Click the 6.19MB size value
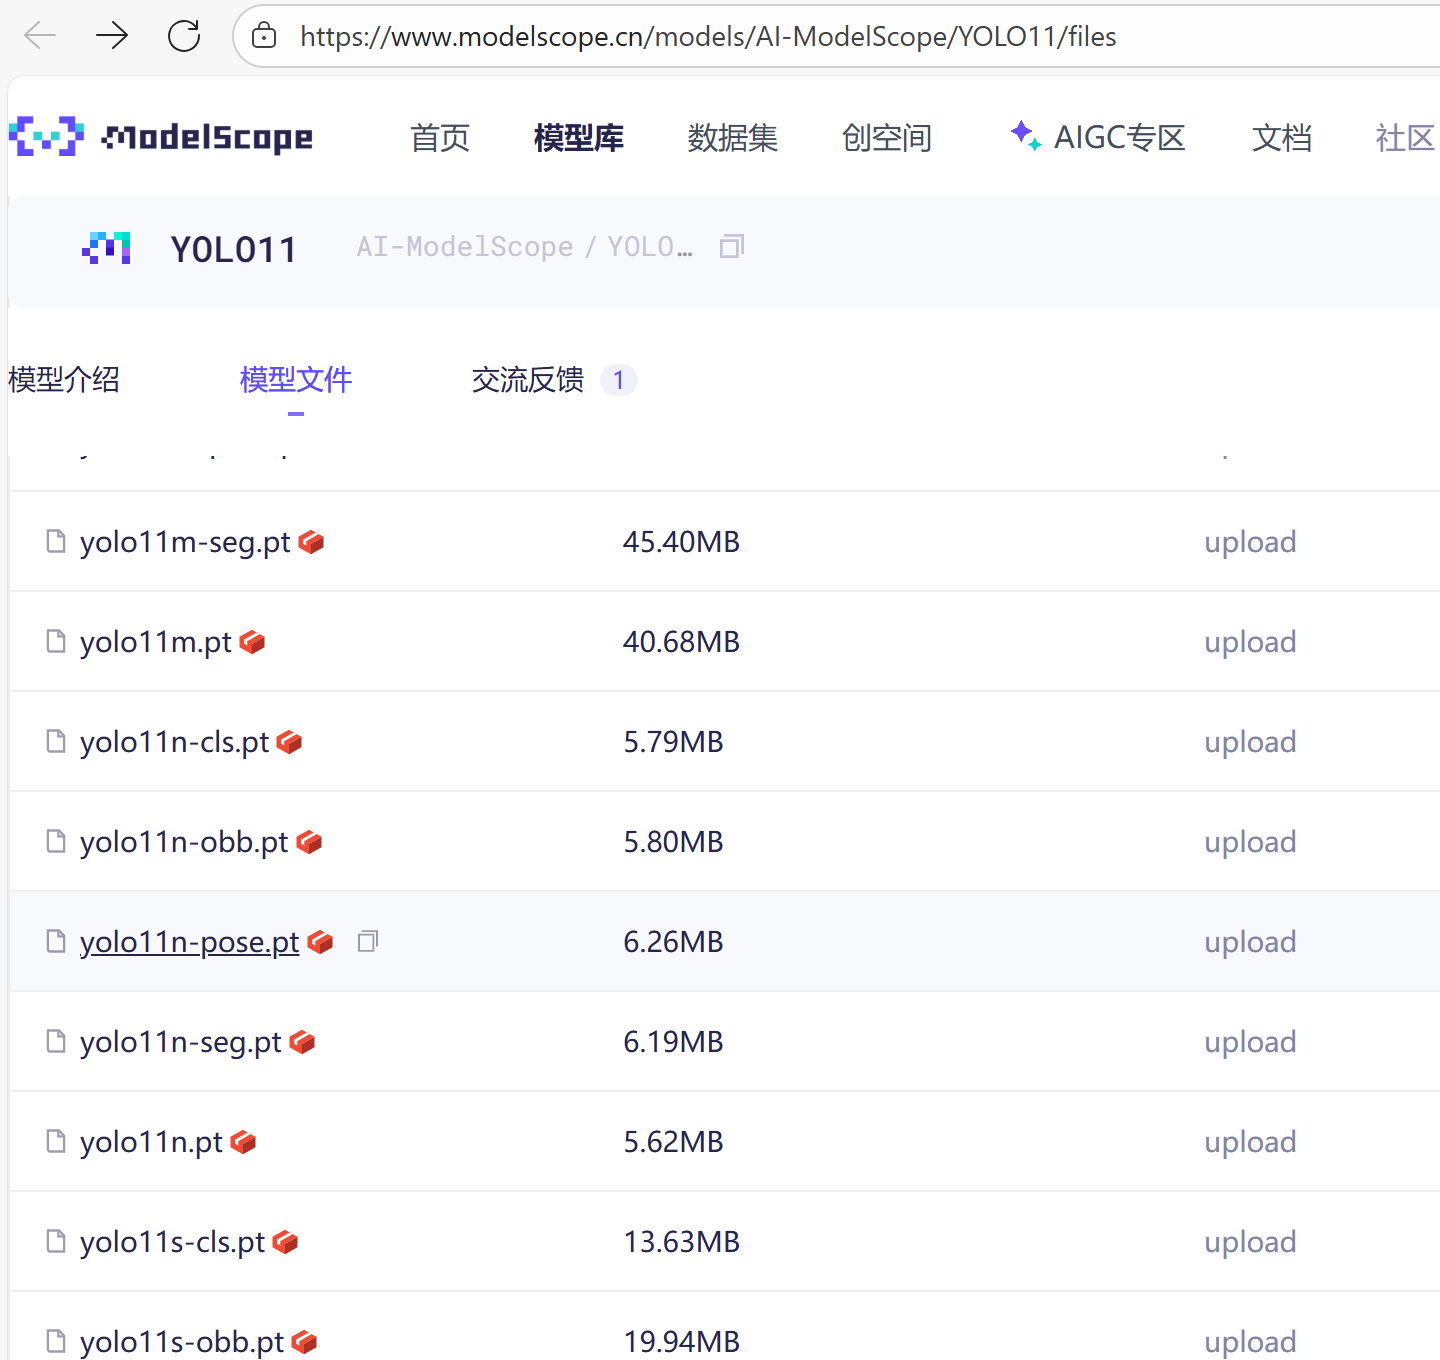Screen dimensions: 1440x1360 click(673, 1042)
